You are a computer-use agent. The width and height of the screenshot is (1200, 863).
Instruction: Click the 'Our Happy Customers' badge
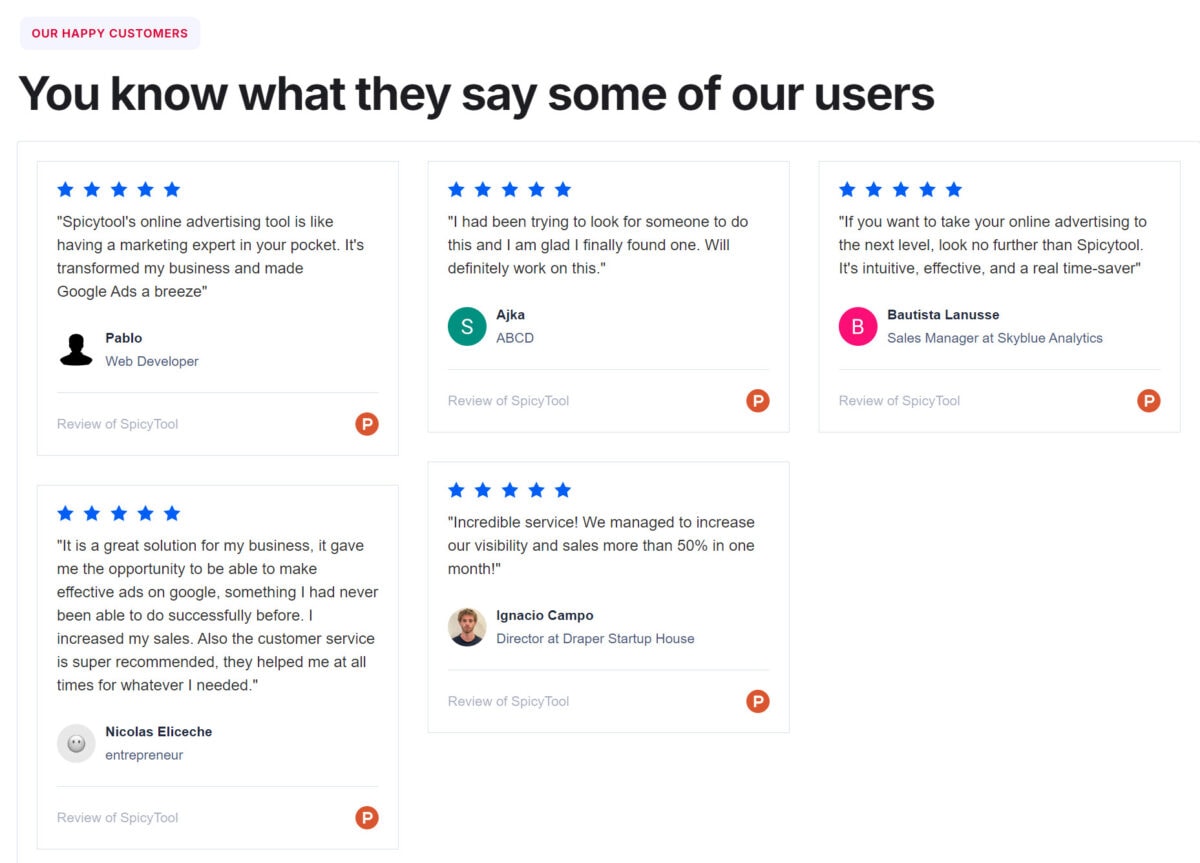pyautogui.click(x=110, y=33)
